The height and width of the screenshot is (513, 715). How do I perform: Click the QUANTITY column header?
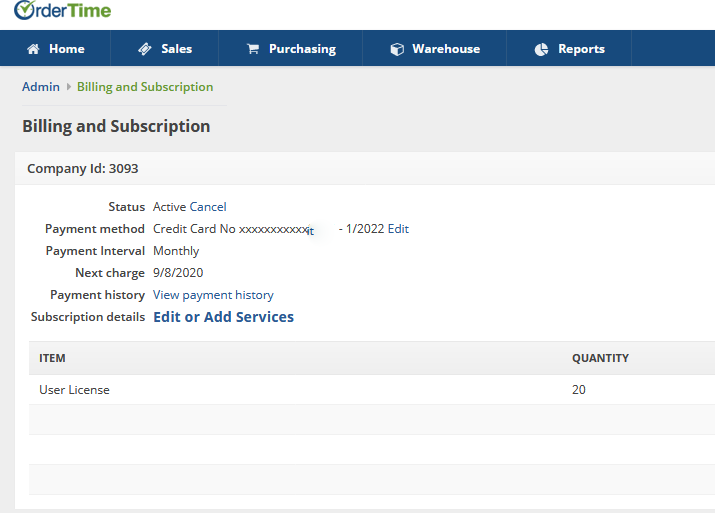pyautogui.click(x=600, y=358)
